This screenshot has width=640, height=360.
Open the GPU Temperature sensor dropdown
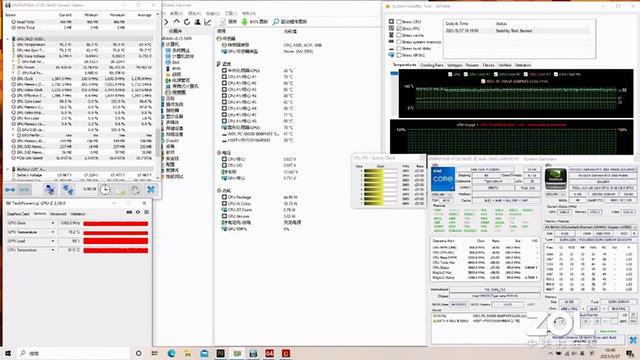click(53, 232)
